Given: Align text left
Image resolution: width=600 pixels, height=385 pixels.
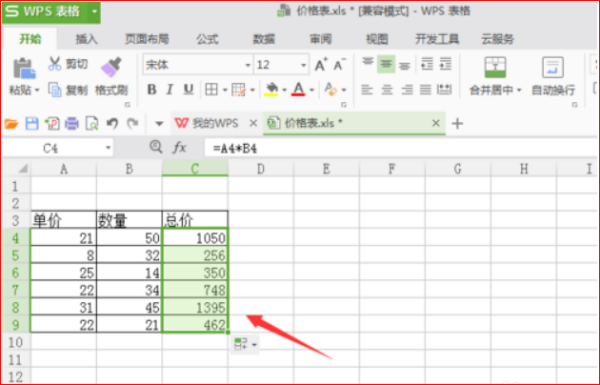Looking at the screenshot, I should (367, 90).
